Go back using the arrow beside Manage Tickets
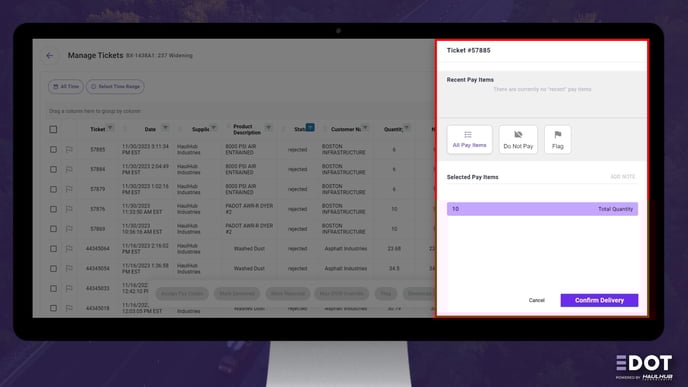 point(50,56)
